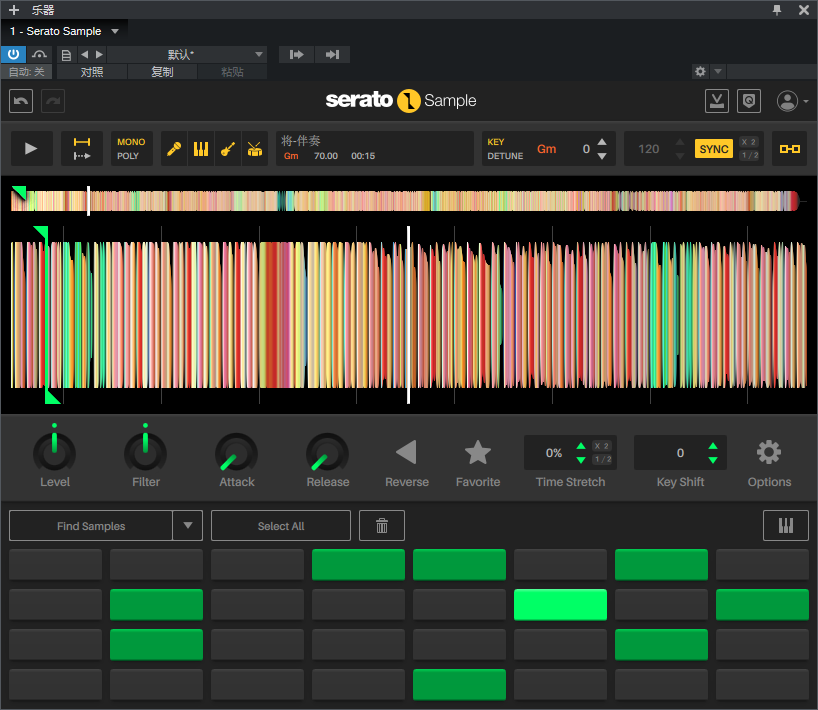Viewport: 818px width, 710px height.
Task: Pin the plugin window with the pushpin icon
Action: pyautogui.click(x=777, y=10)
